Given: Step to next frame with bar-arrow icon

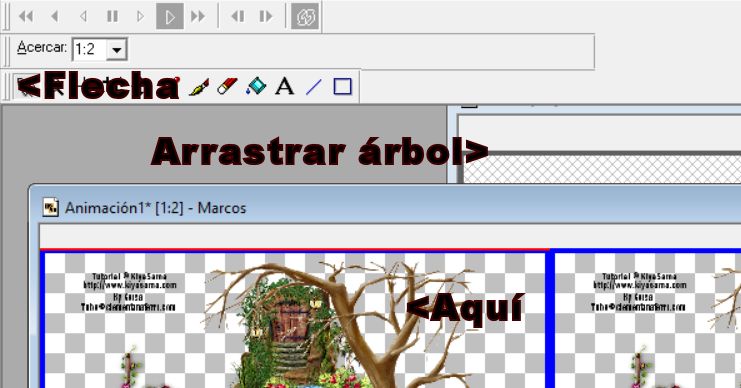Looking at the screenshot, I should point(266,17).
